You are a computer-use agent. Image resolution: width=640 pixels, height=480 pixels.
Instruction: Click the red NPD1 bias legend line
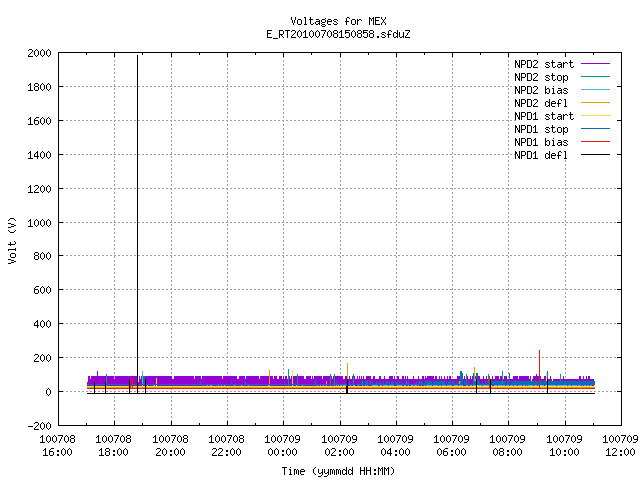pyautogui.click(x=595, y=142)
